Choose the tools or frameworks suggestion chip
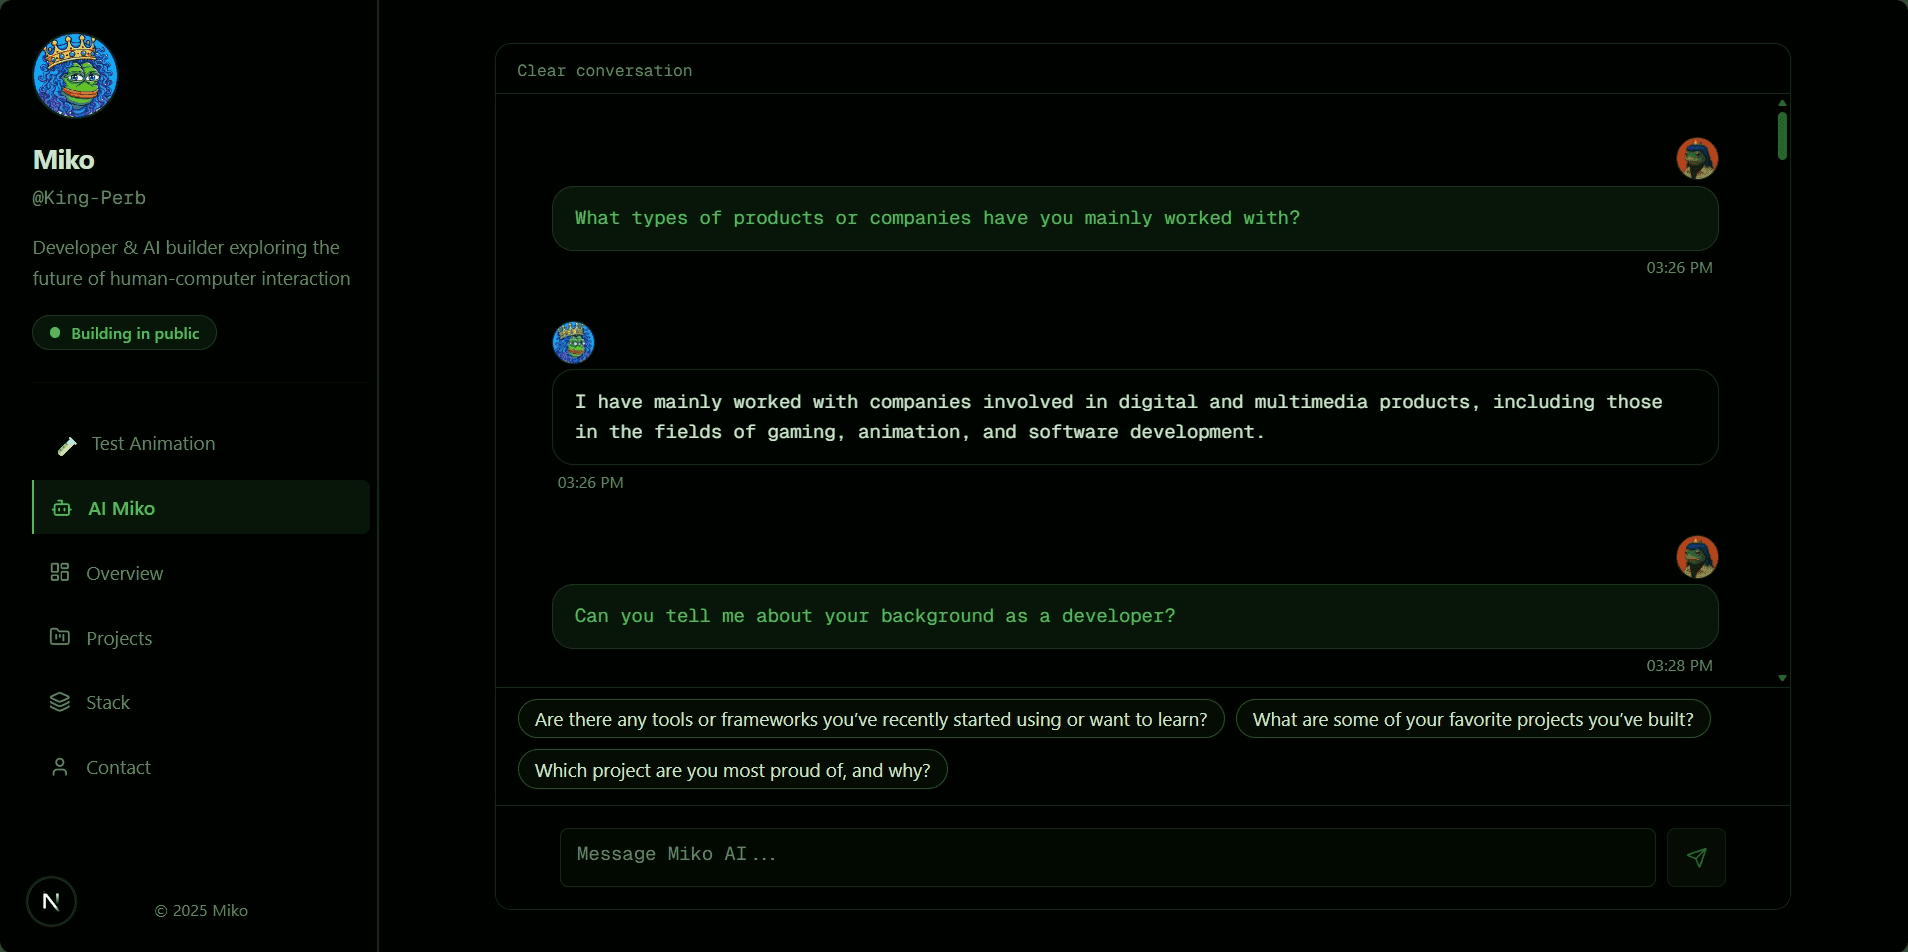The image size is (1908, 952). [870, 719]
